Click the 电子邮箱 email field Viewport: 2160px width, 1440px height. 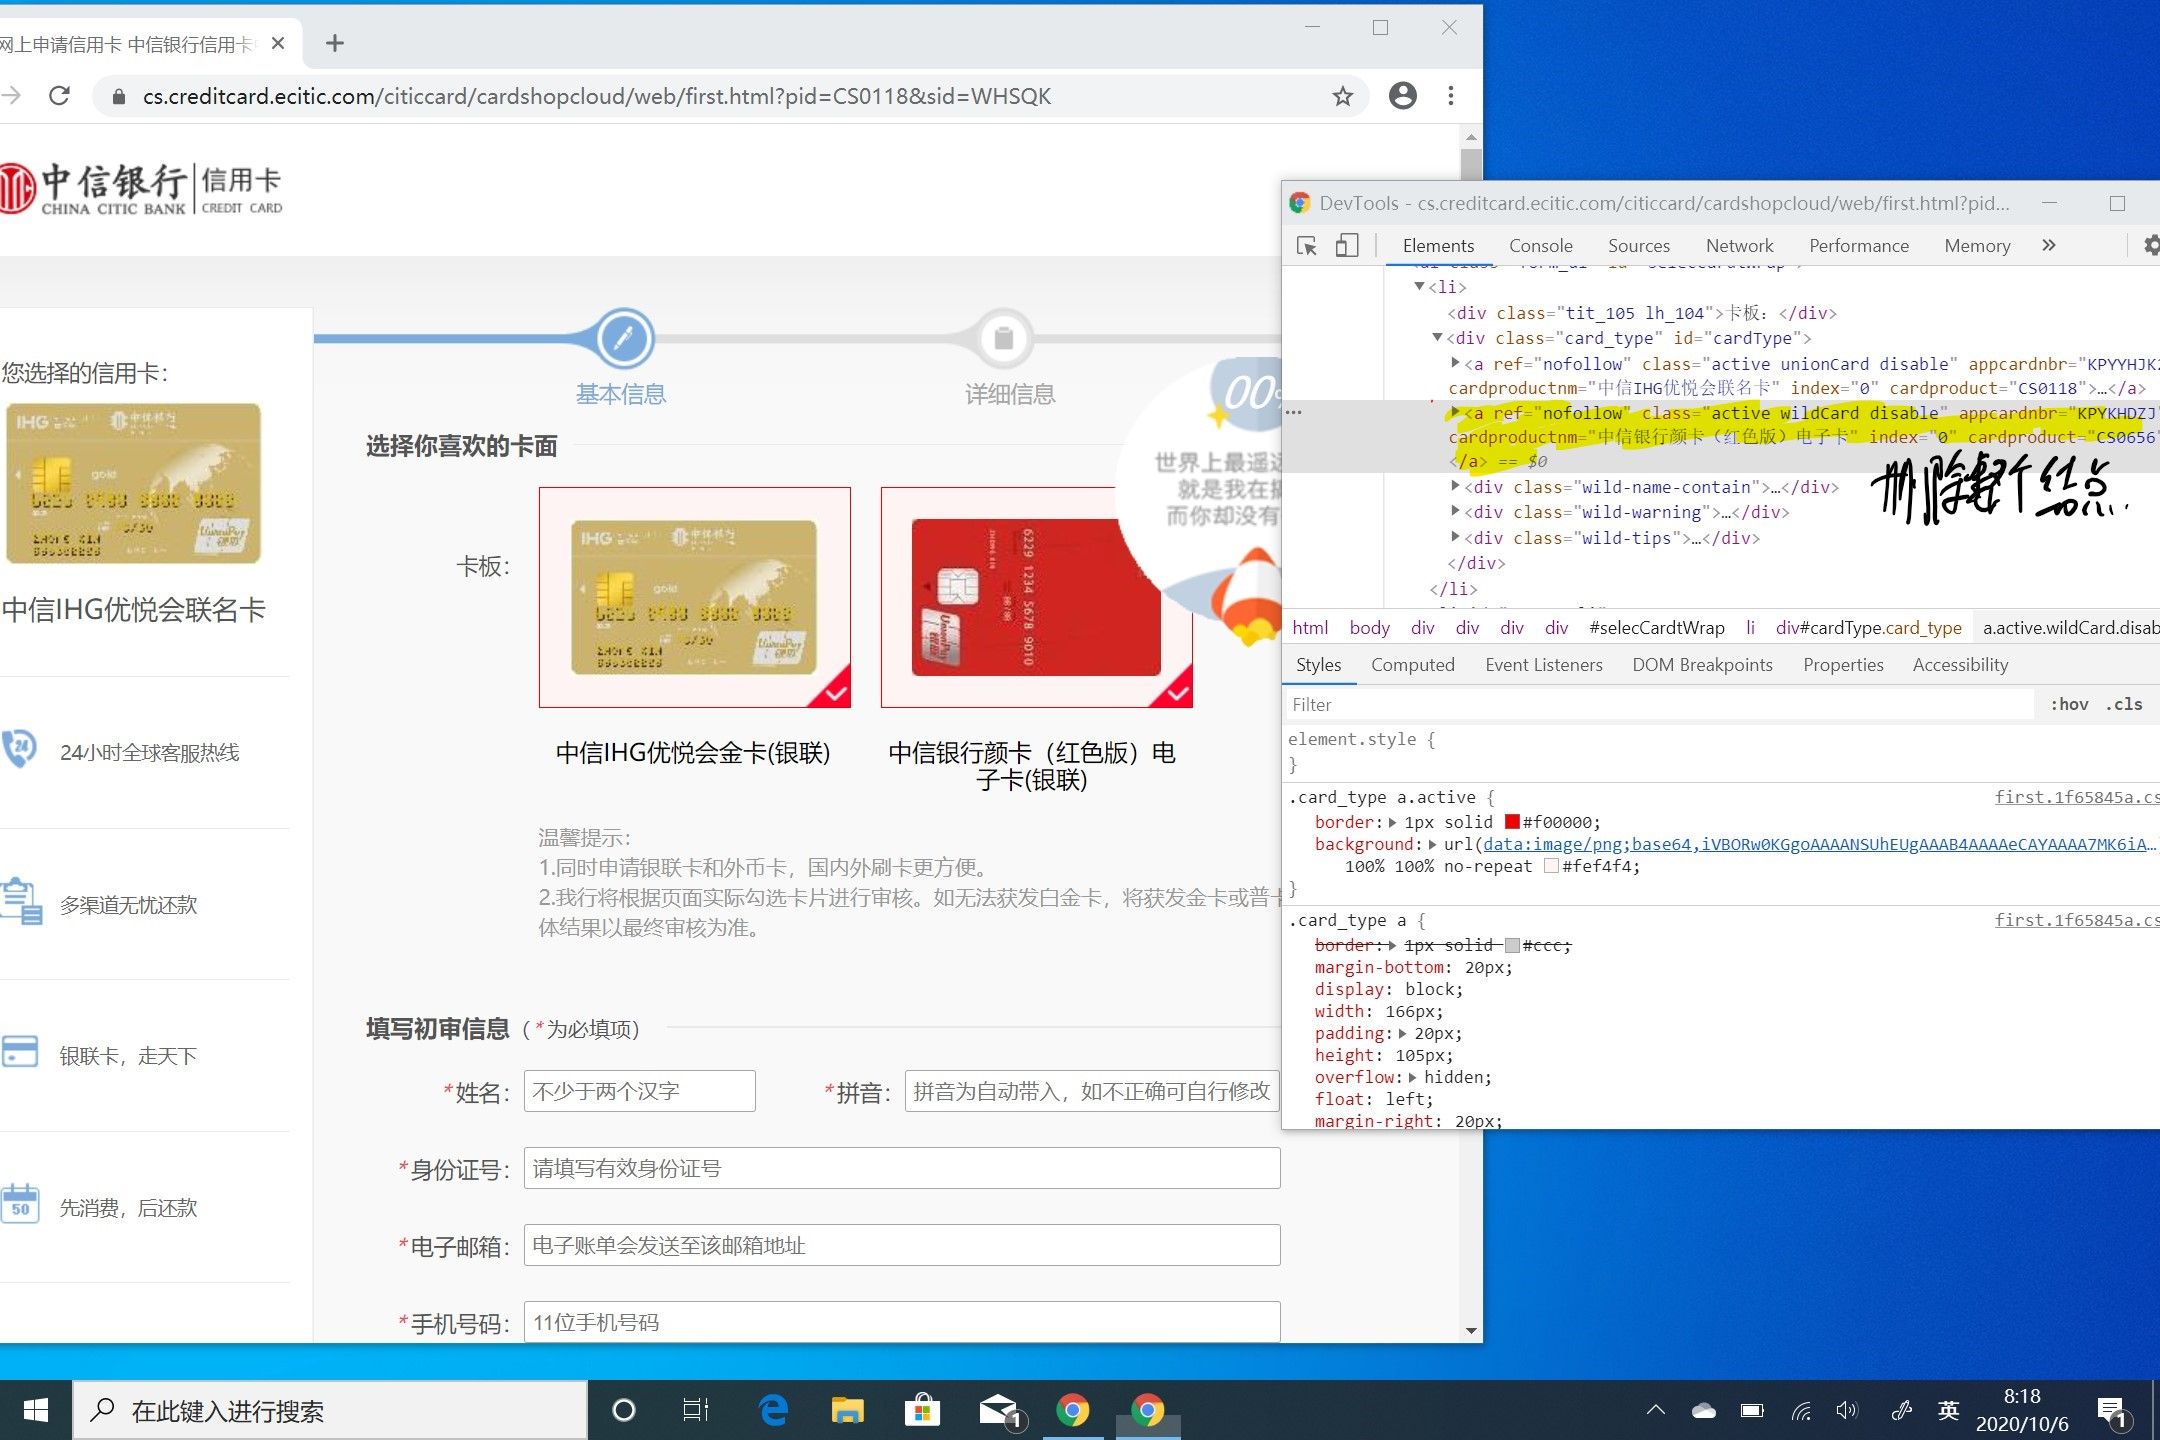coord(902,1245)
